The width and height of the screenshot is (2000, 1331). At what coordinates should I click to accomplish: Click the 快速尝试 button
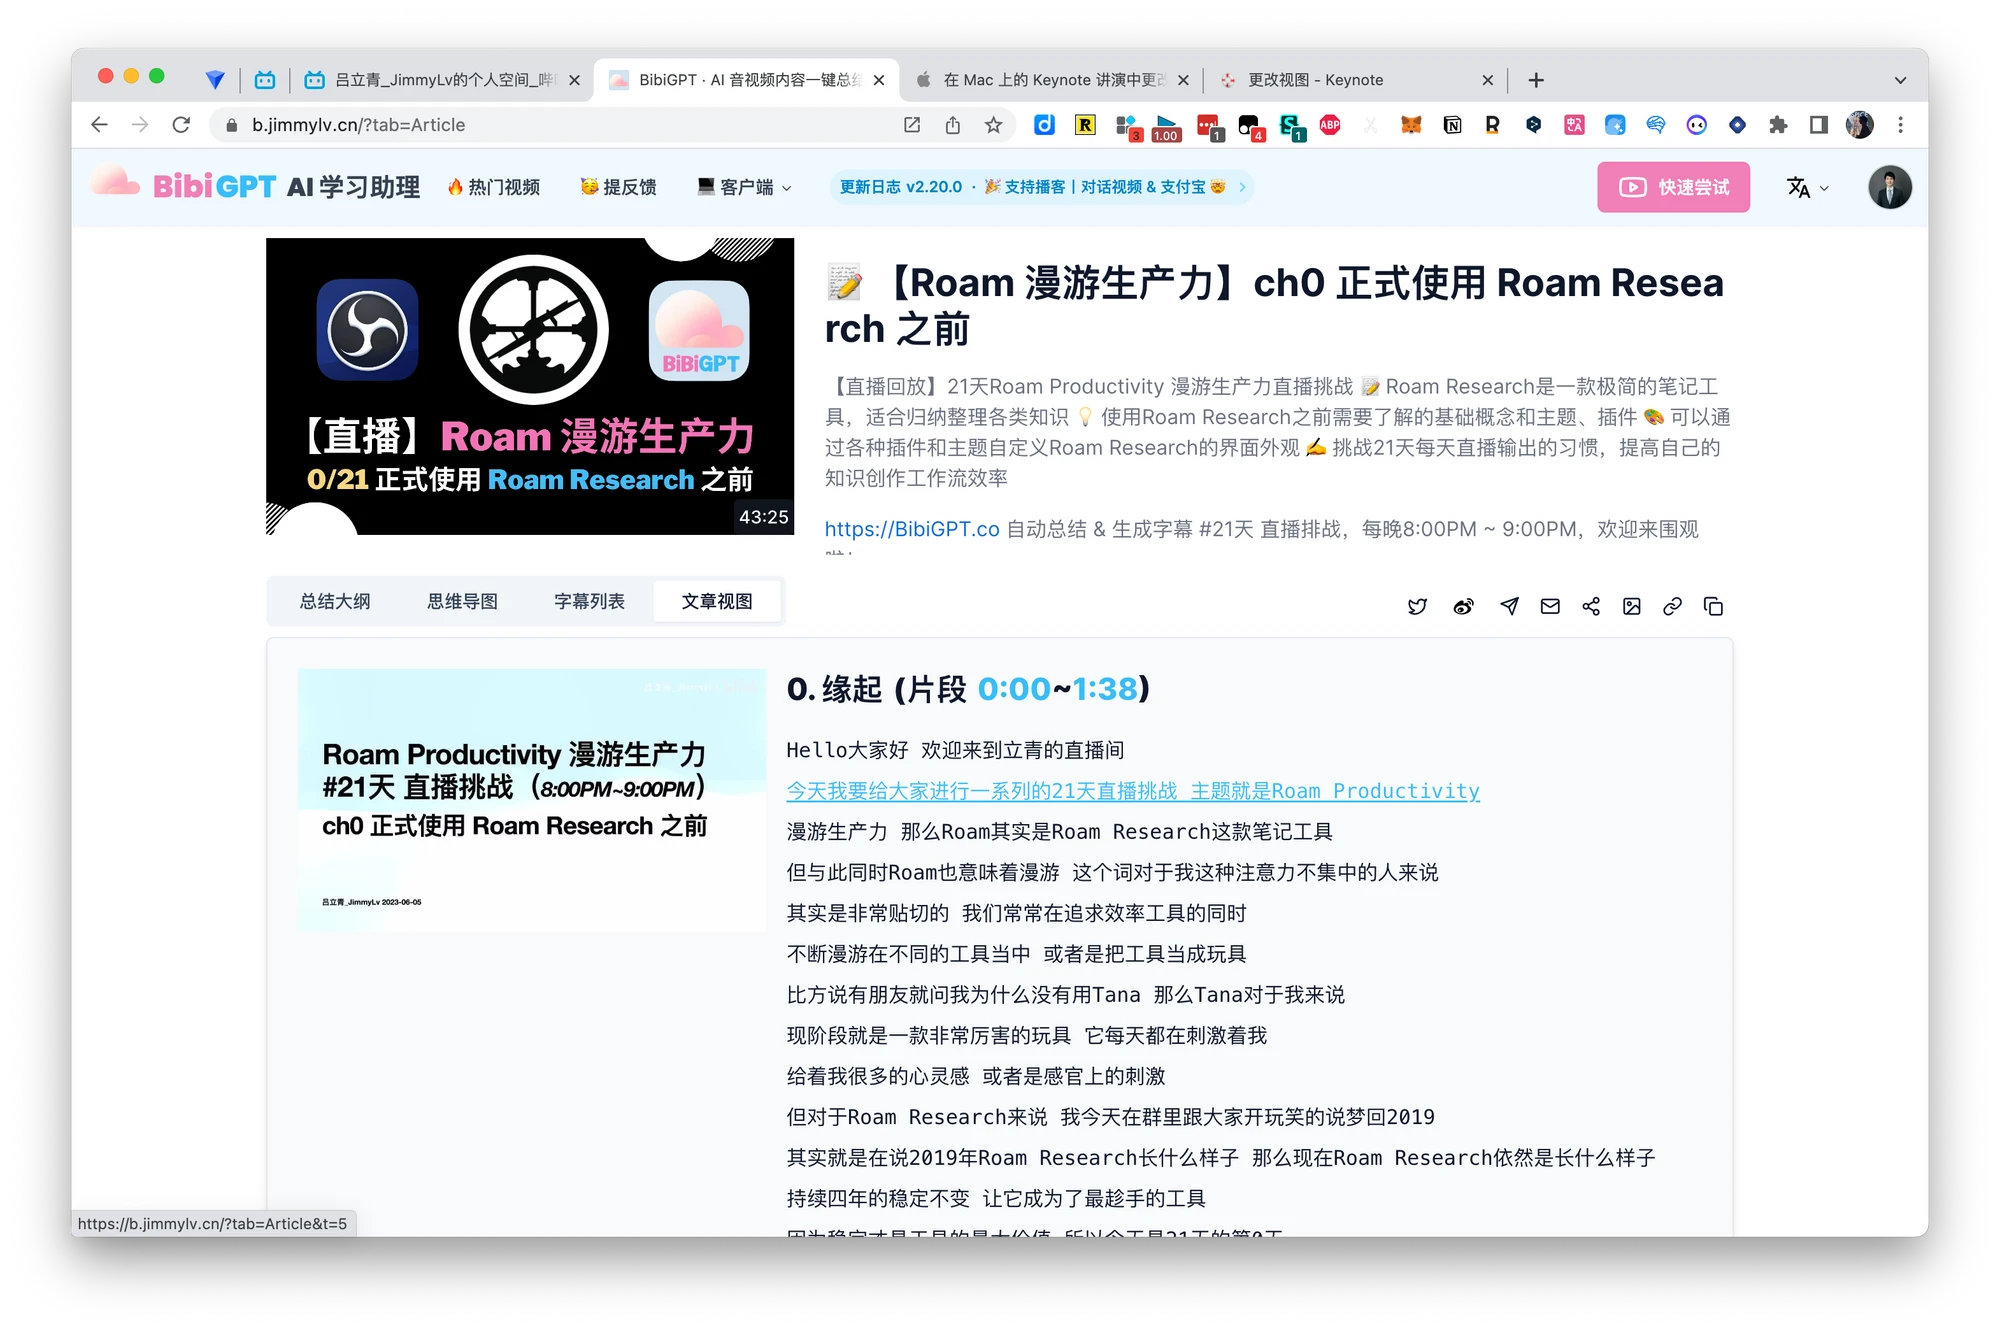coord(1673,187)
